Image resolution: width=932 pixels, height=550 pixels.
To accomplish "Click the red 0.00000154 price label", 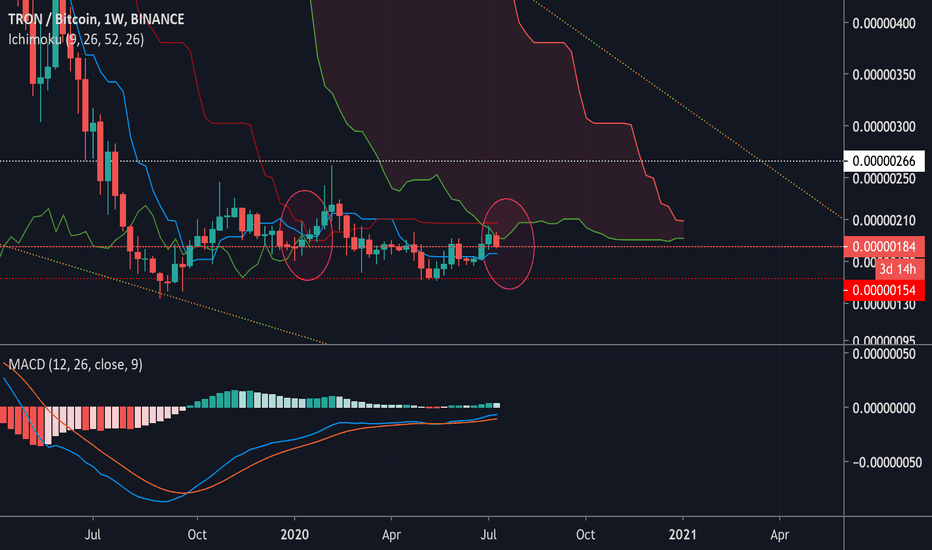I will coord(884,290).
